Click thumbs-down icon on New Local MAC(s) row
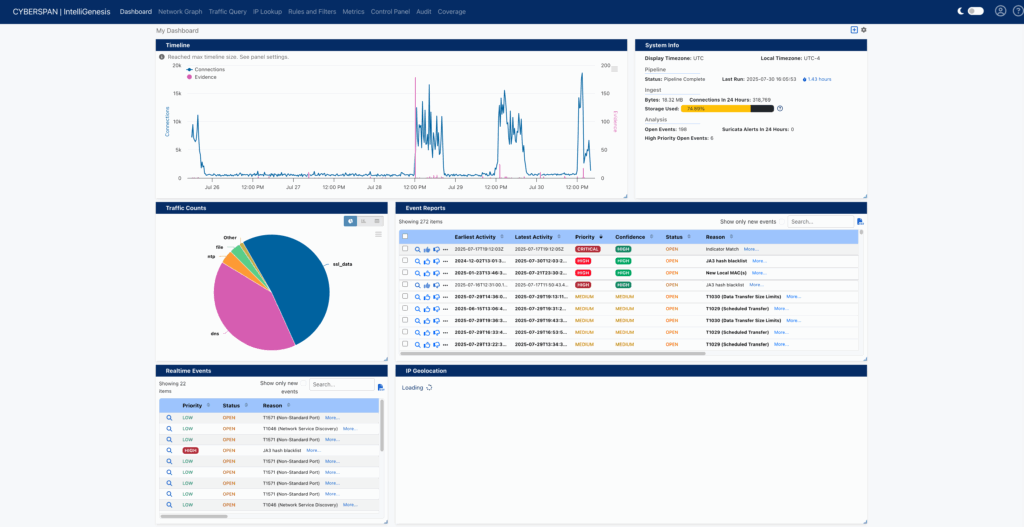This screenshot has width=1024, height=527. pos(436,273)
